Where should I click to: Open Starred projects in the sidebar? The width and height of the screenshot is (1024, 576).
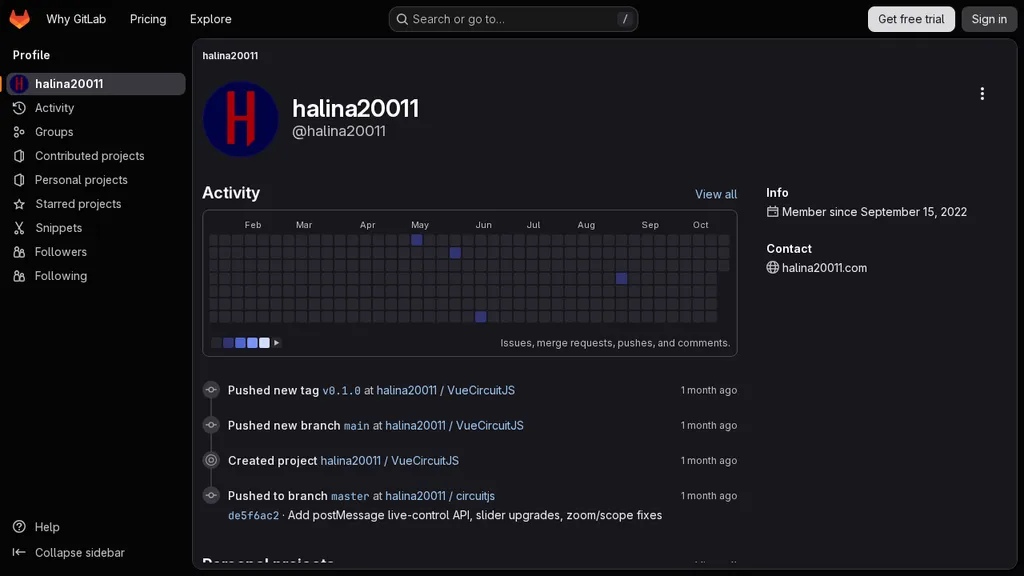[96, 204]
